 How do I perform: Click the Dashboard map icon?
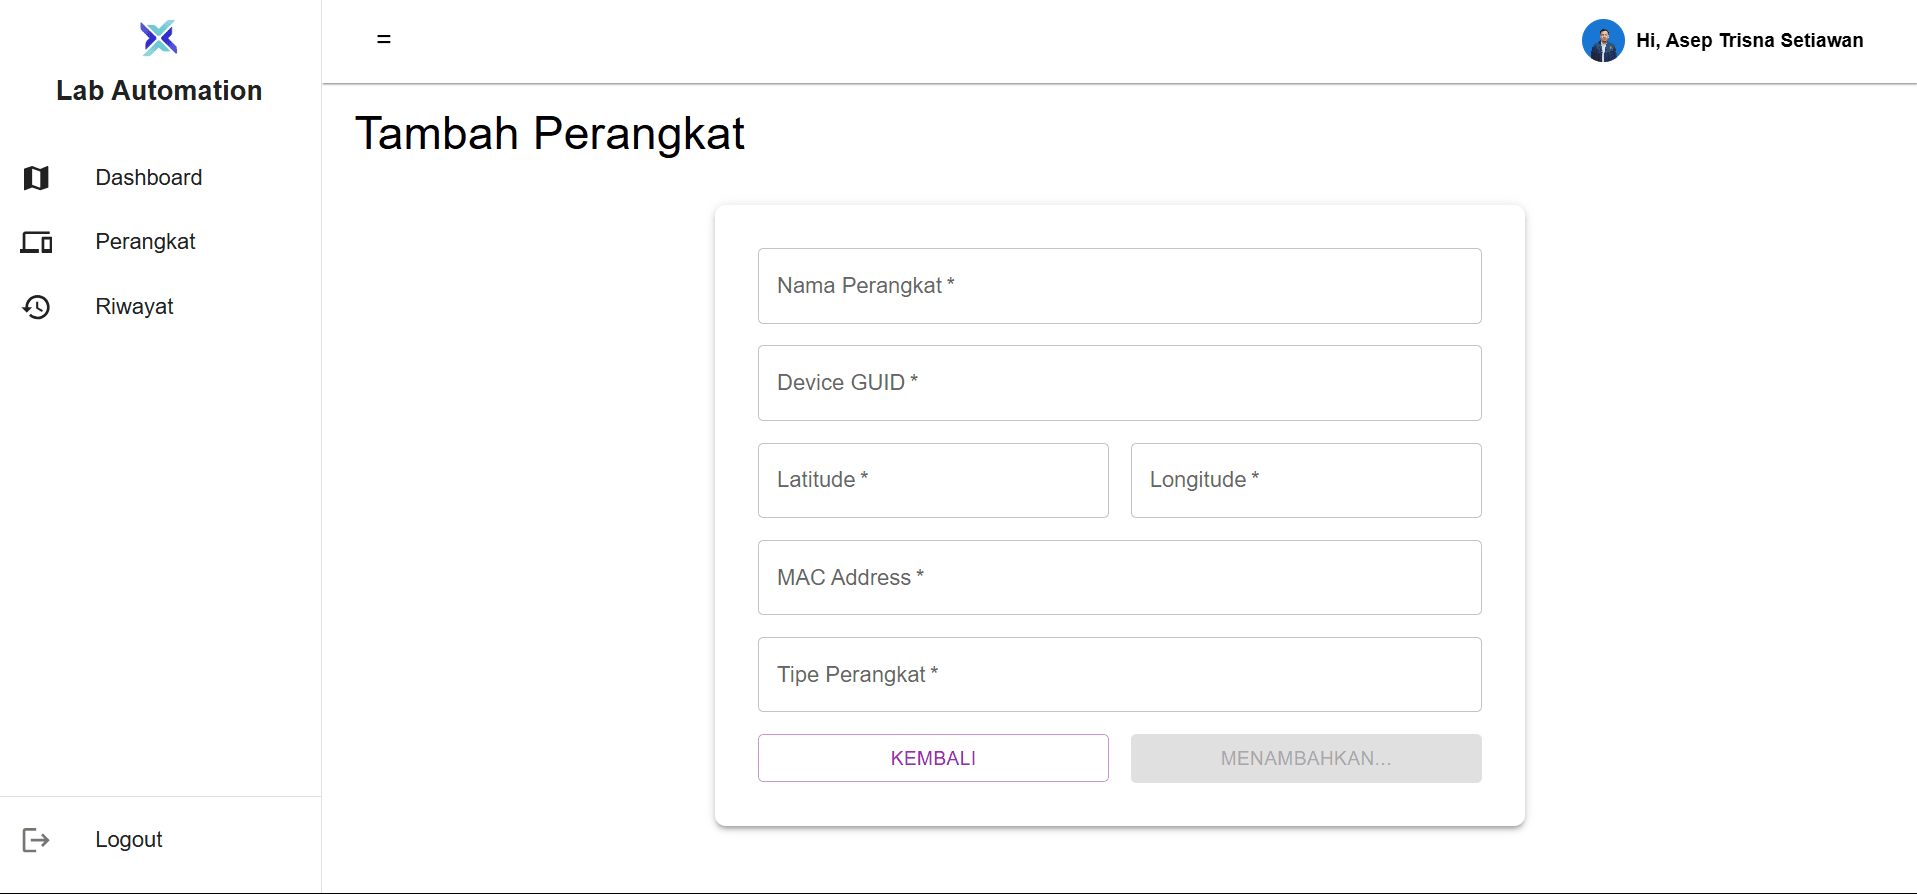(36, 178)
